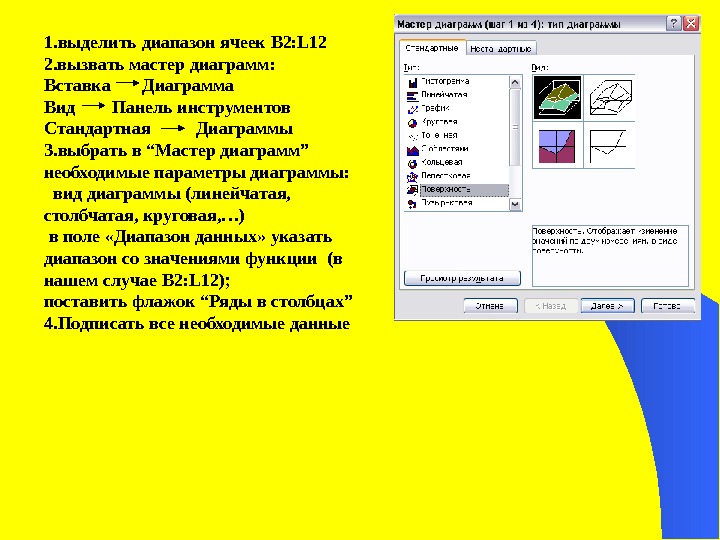Close the Мастер диаграмм dialog
This screenshot has height=540, width=720.
(691, 23)
